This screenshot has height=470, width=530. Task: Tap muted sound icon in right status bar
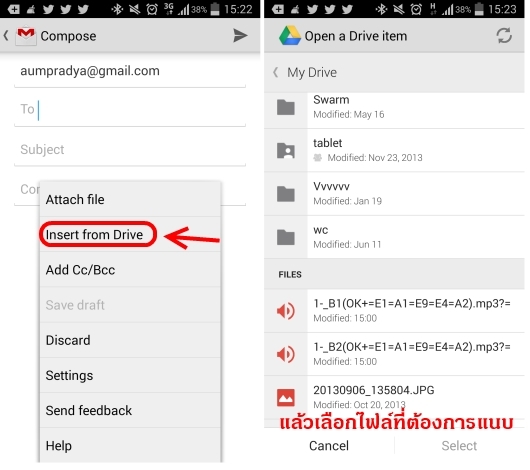click(399, 9)
